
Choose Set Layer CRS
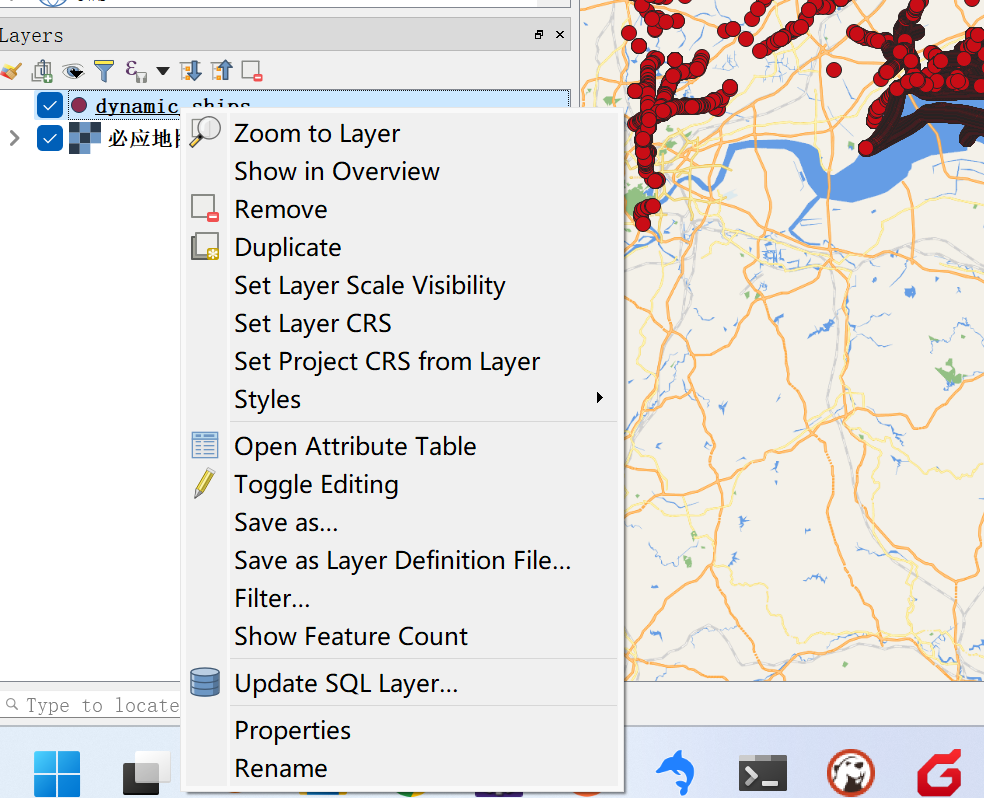click(402, 324)
